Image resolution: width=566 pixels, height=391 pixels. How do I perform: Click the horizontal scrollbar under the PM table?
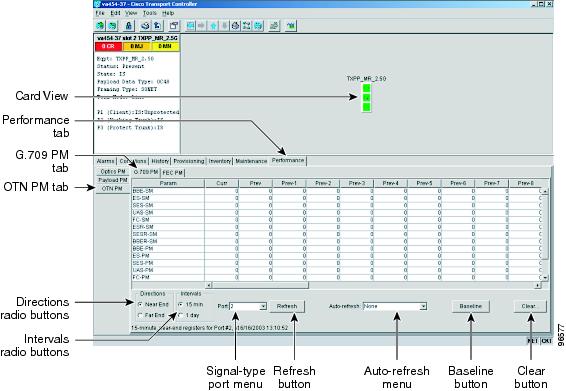374,285
